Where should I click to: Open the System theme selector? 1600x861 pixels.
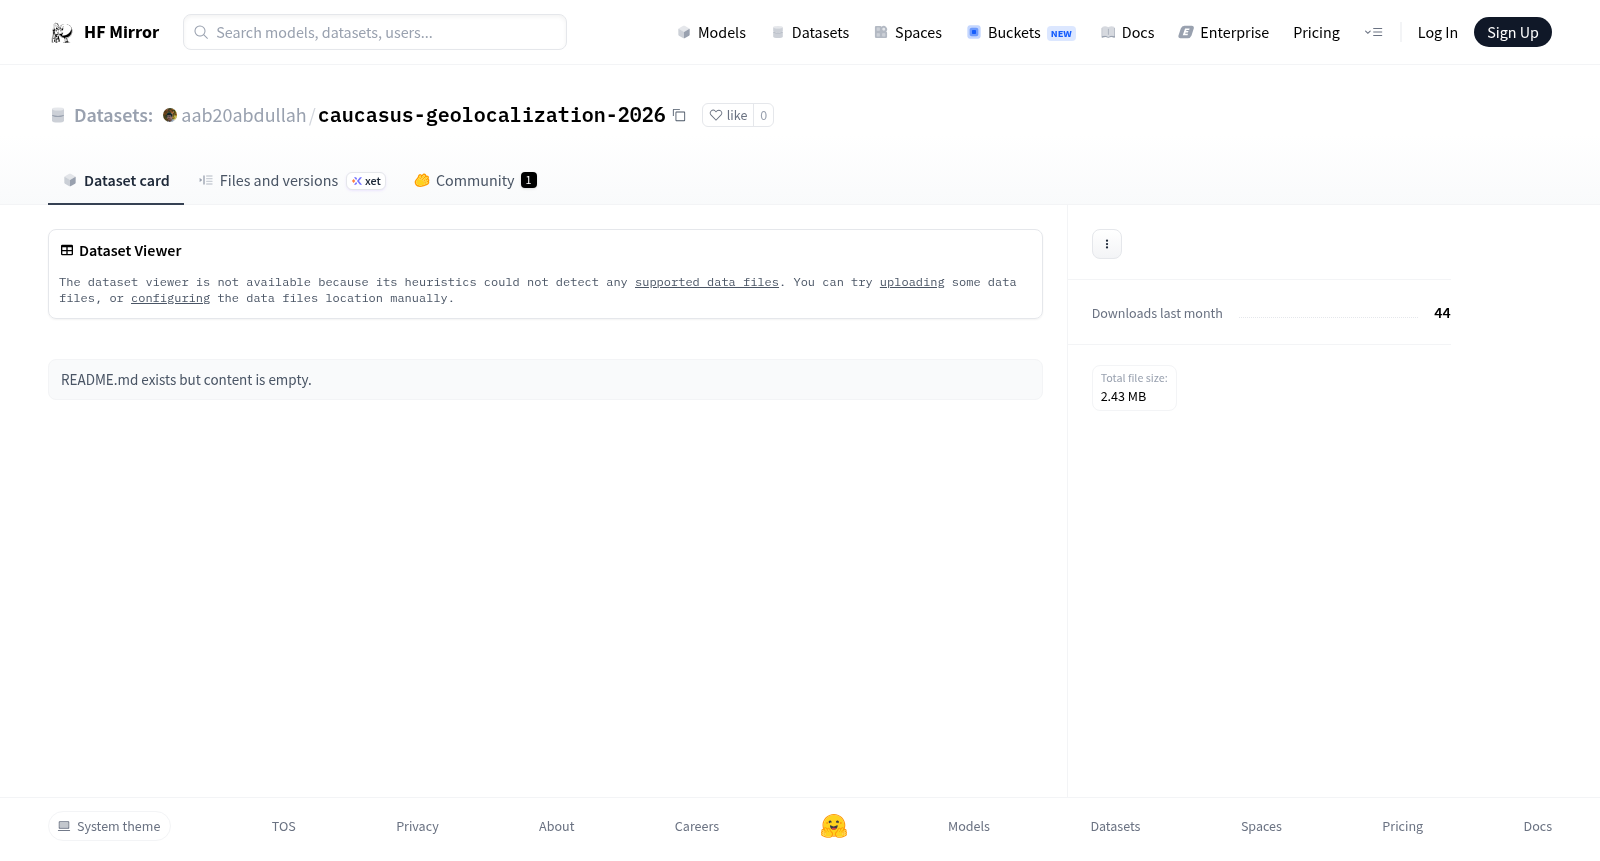coord(109,826)
